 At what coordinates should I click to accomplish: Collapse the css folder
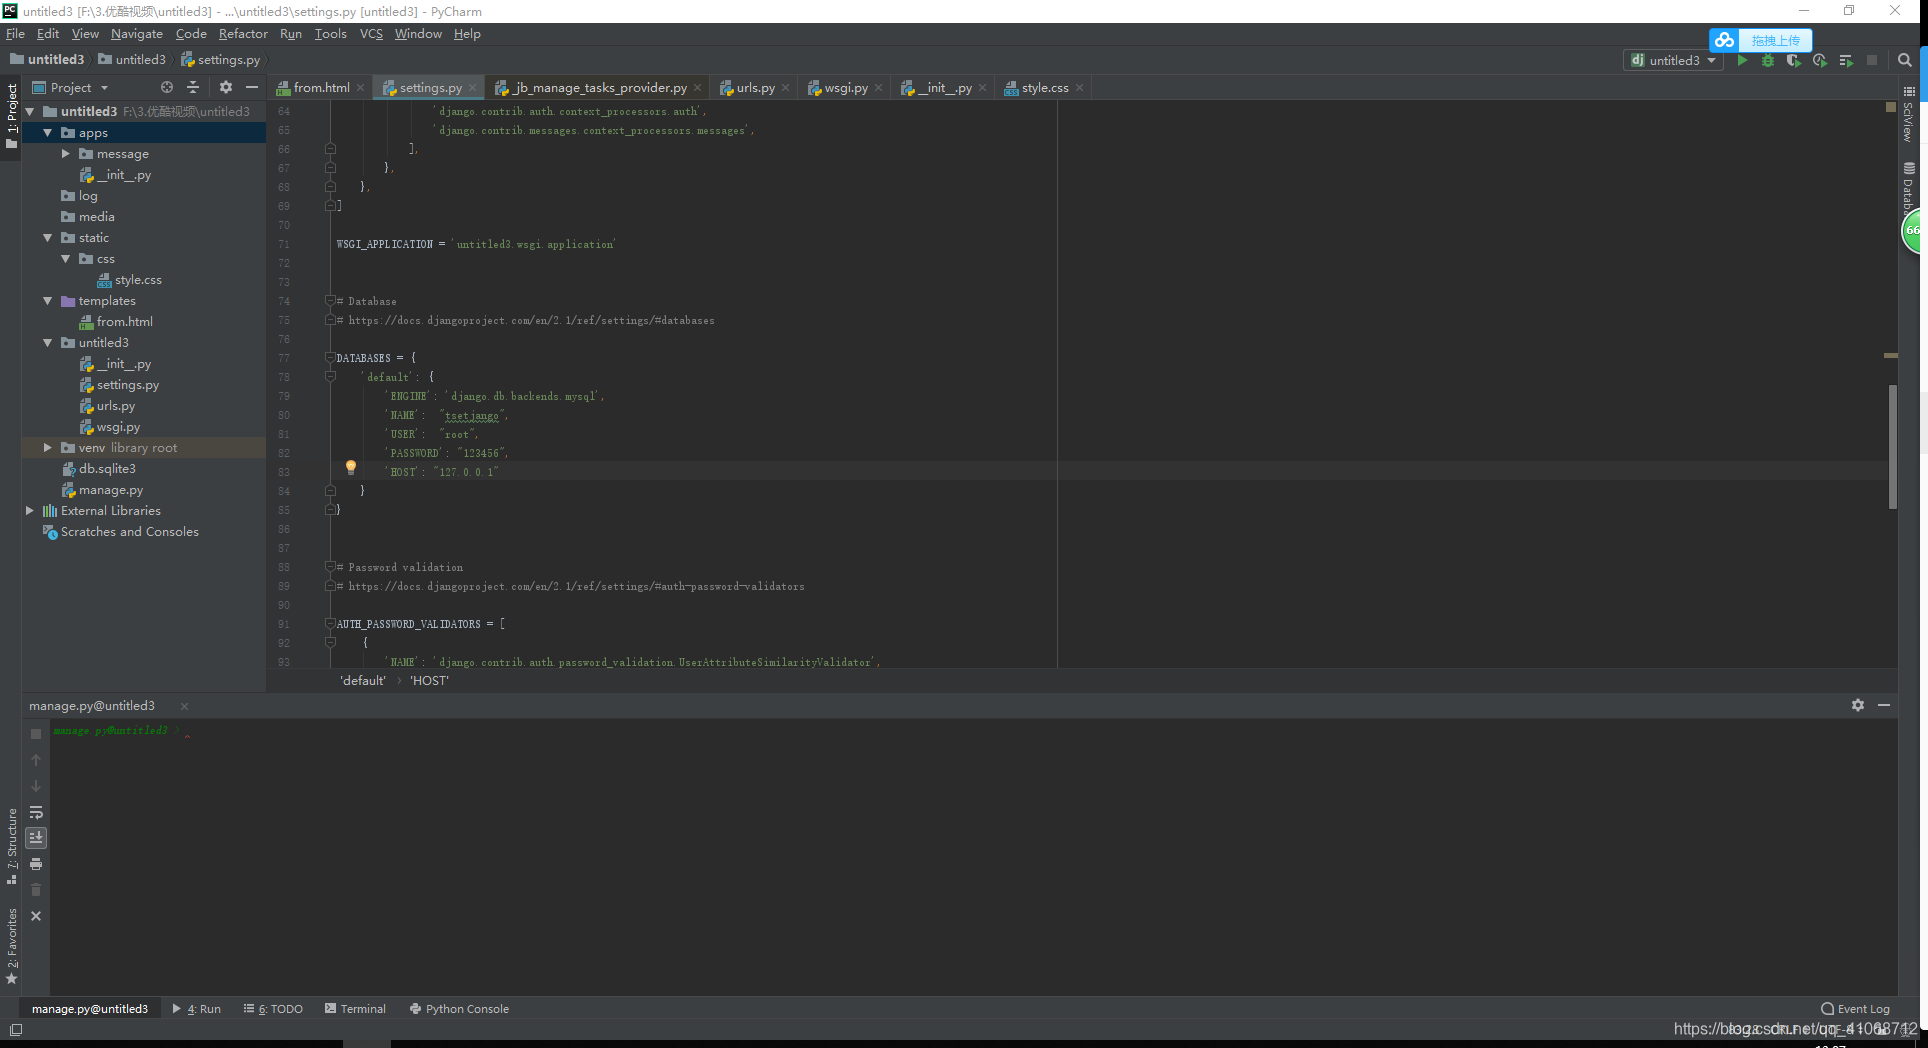tap(65, 259)
